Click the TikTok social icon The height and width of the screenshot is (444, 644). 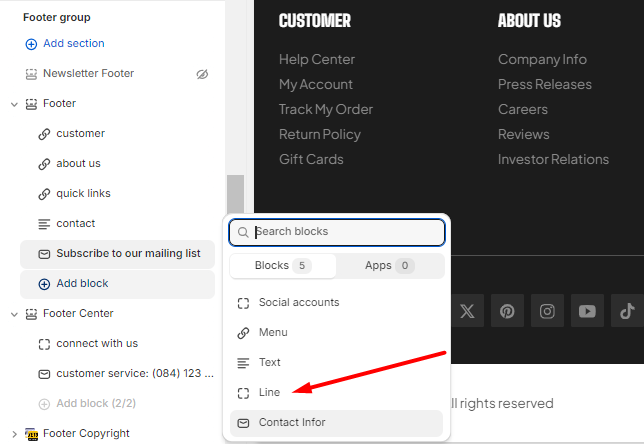pyautogui.click(x=626, y=311)
